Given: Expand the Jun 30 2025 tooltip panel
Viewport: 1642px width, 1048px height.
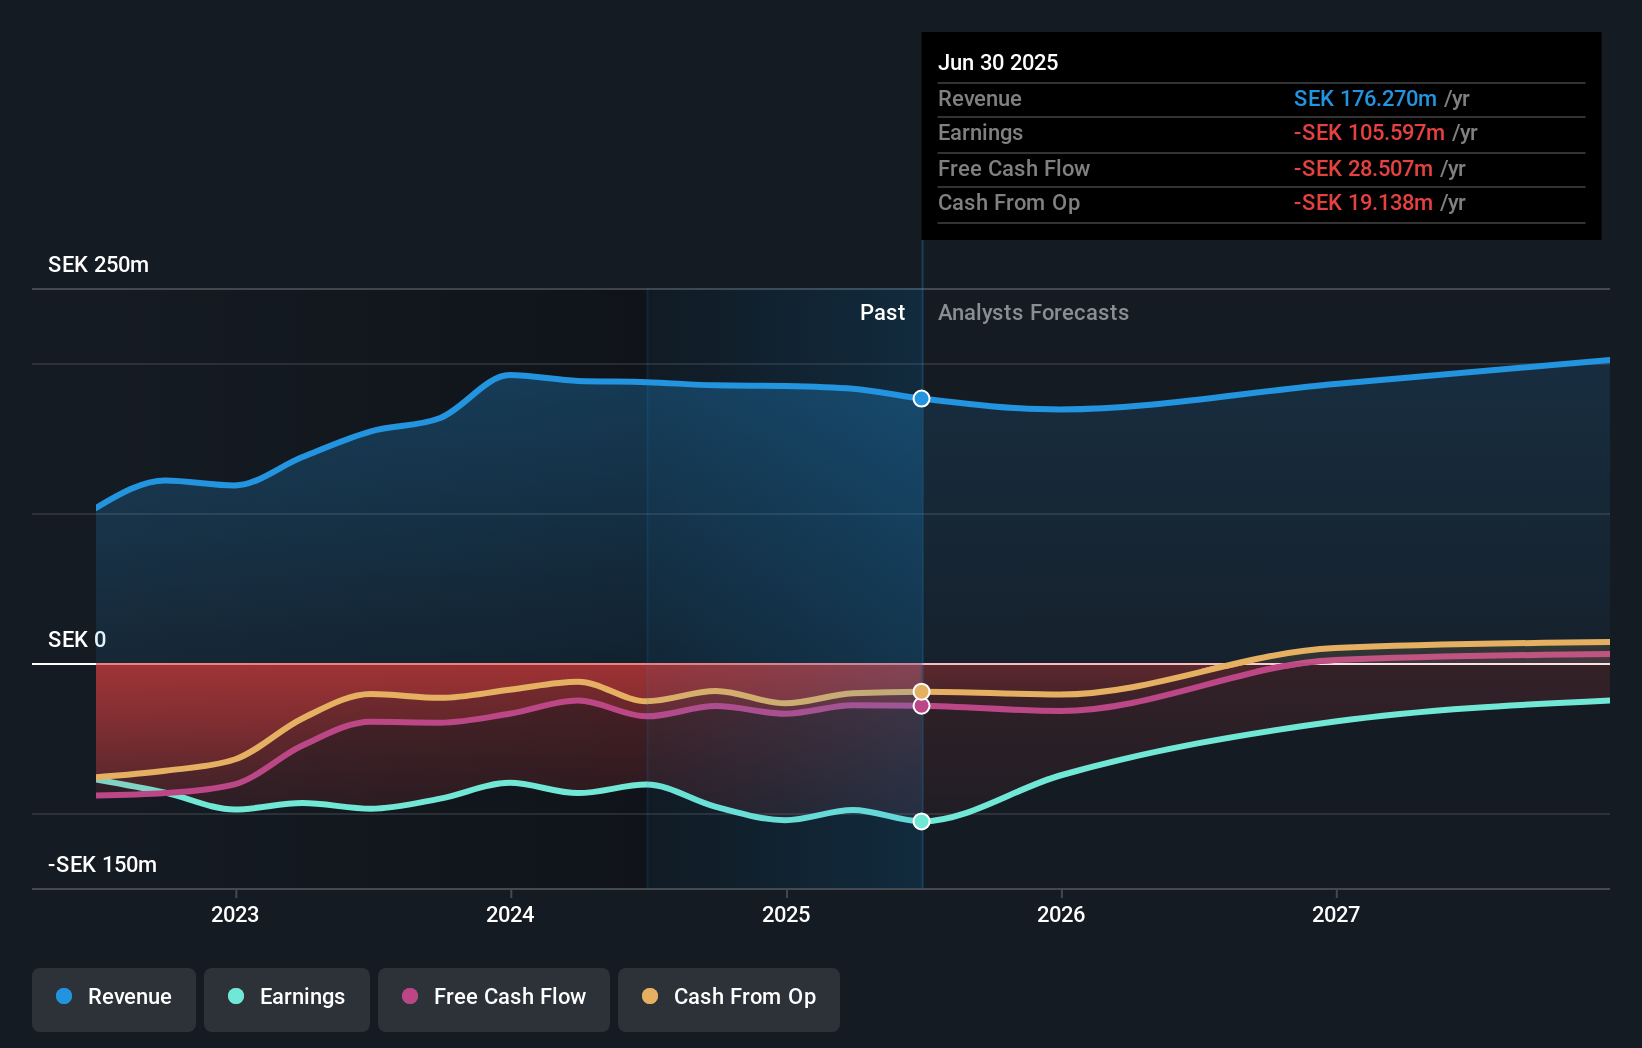Looking at the screenshot, I should 998,62.
